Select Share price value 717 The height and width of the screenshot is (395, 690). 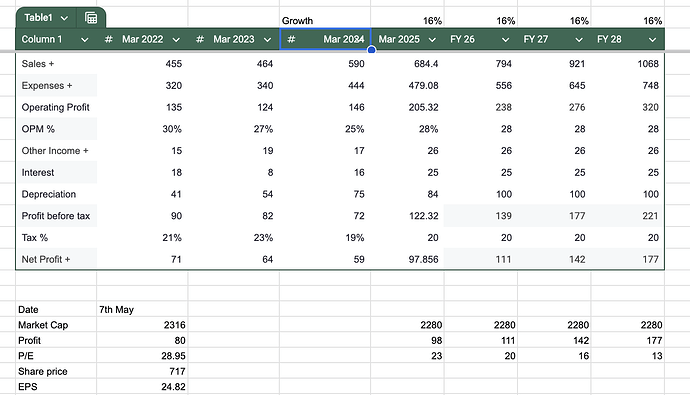(x=177, y=371)
